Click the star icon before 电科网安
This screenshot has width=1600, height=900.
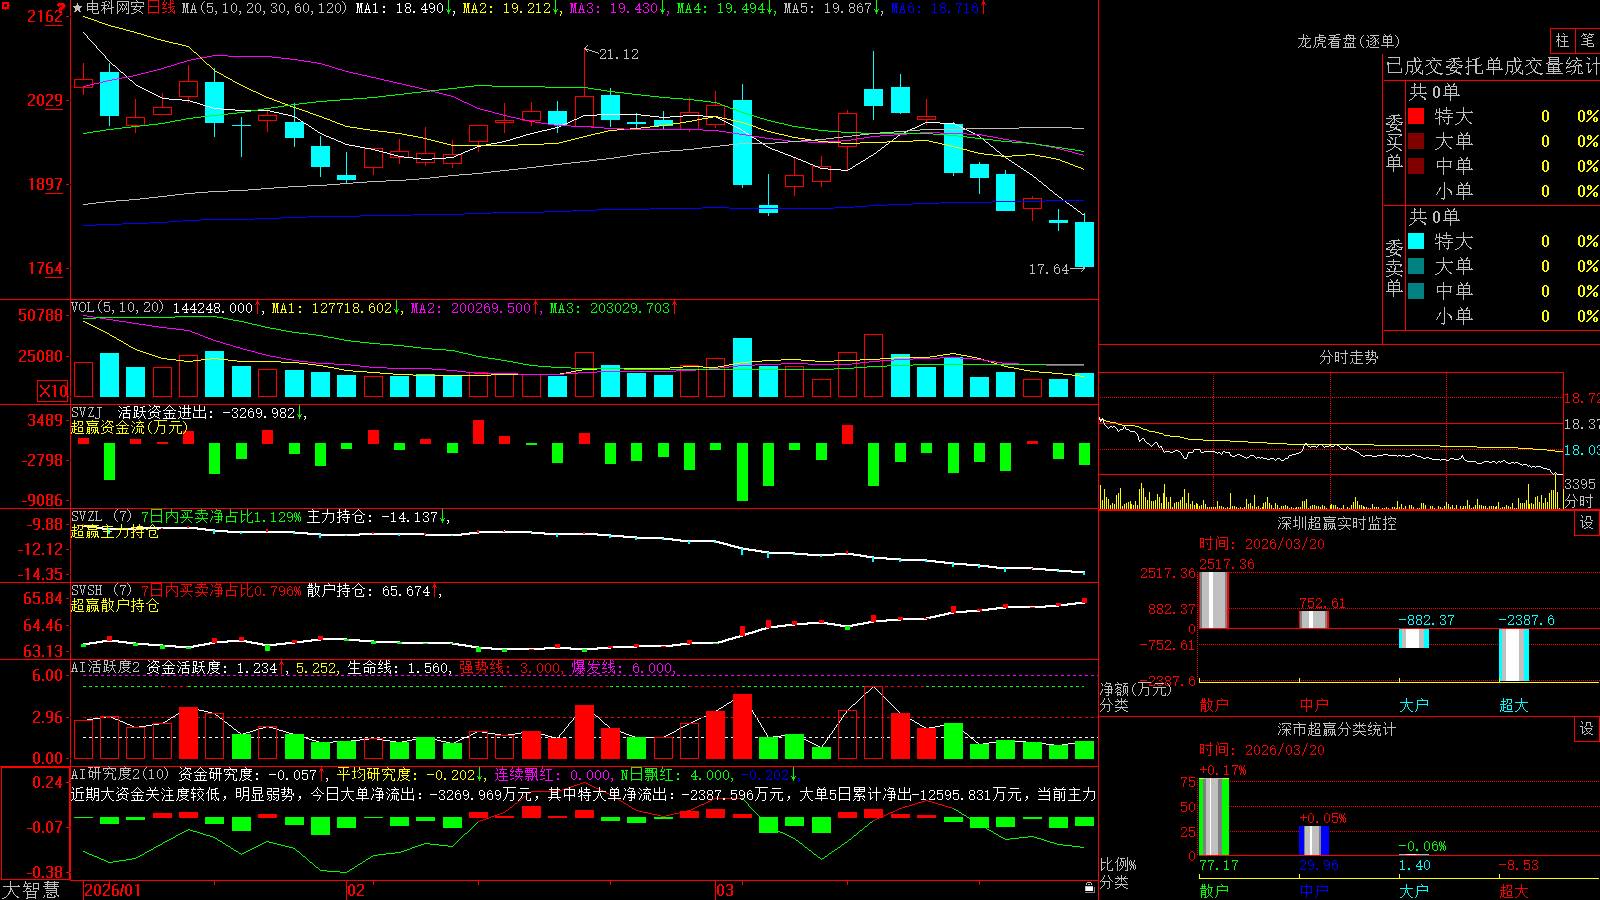[78, 8]
